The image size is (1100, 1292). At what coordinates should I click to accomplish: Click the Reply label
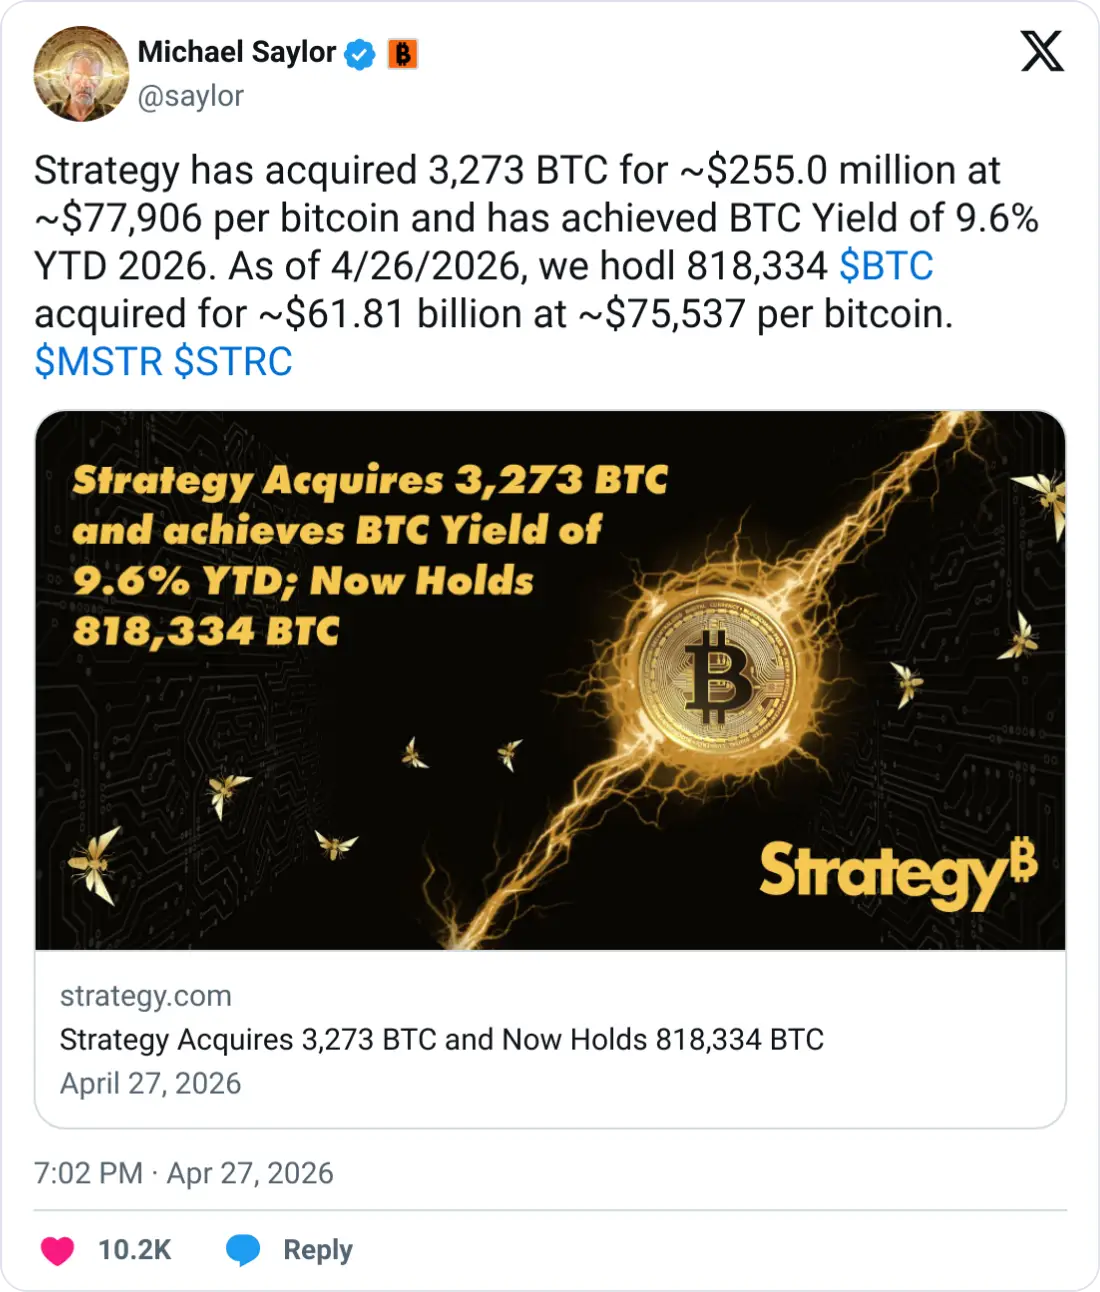(x=318, y=1250)
